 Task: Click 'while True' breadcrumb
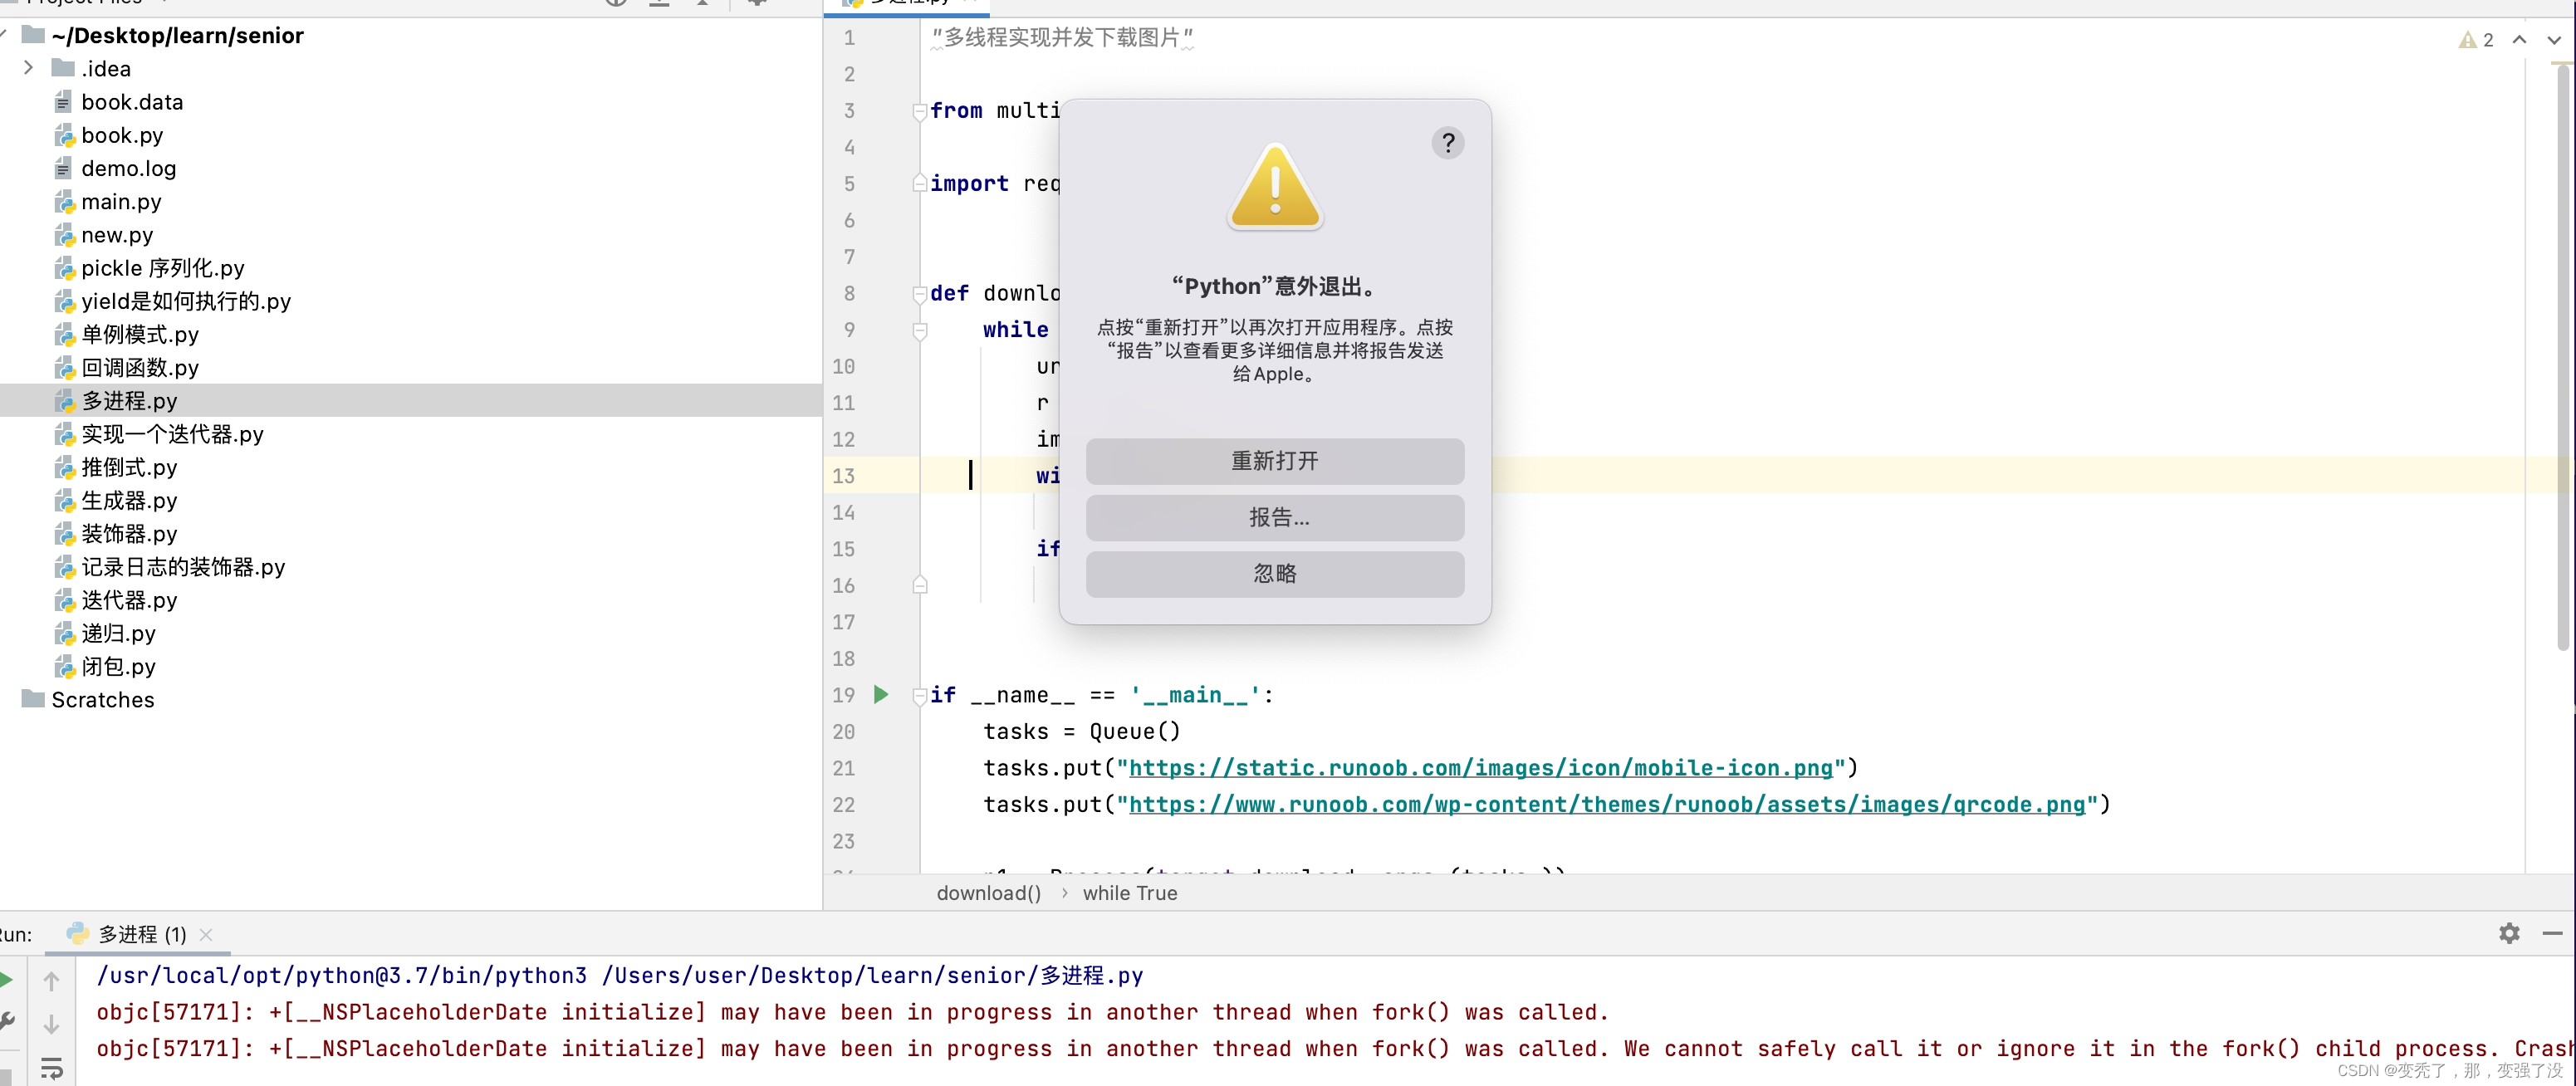(1129, 893)
